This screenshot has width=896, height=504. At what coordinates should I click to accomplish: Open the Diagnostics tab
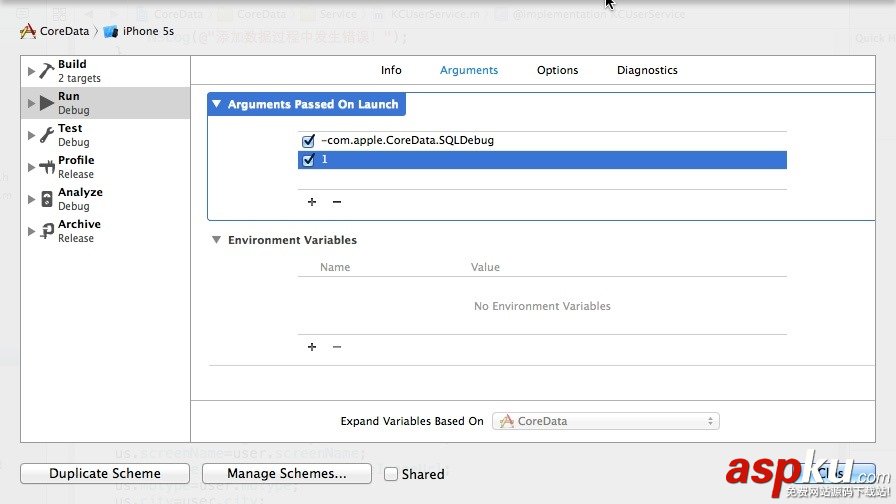[647, 70]
